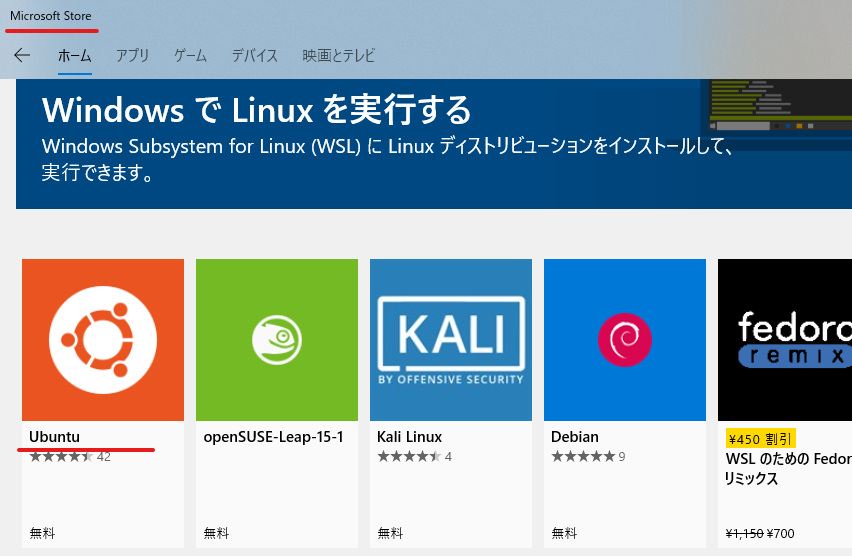
Task: Open the openSUSE chameleon logo tile
Action: 277,340
